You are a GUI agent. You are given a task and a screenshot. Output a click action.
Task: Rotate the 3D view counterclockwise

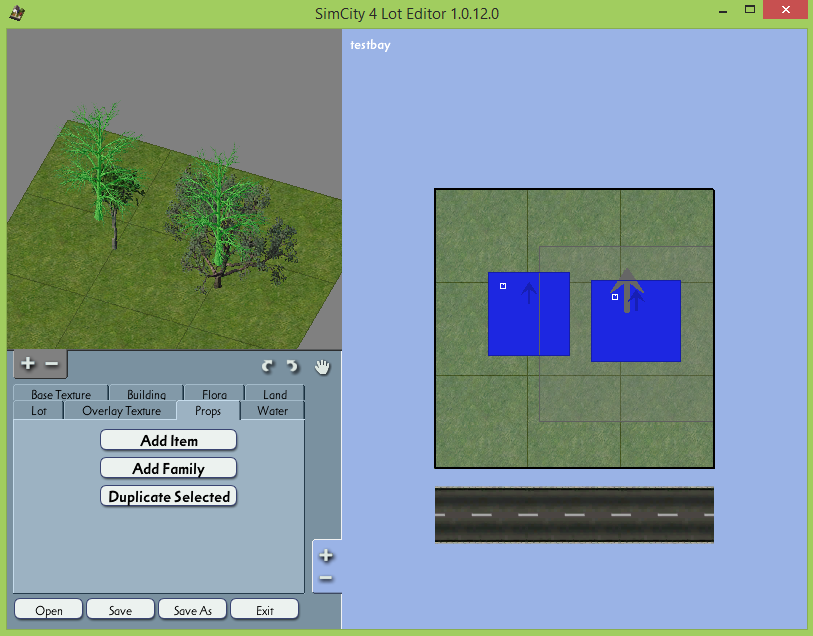coord(268,366)
